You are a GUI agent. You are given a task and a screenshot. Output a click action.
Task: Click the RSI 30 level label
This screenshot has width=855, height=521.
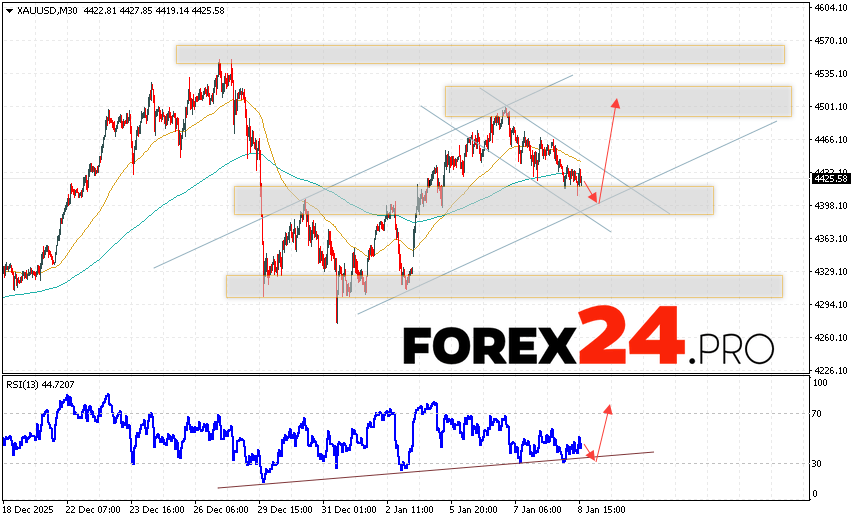816,464
